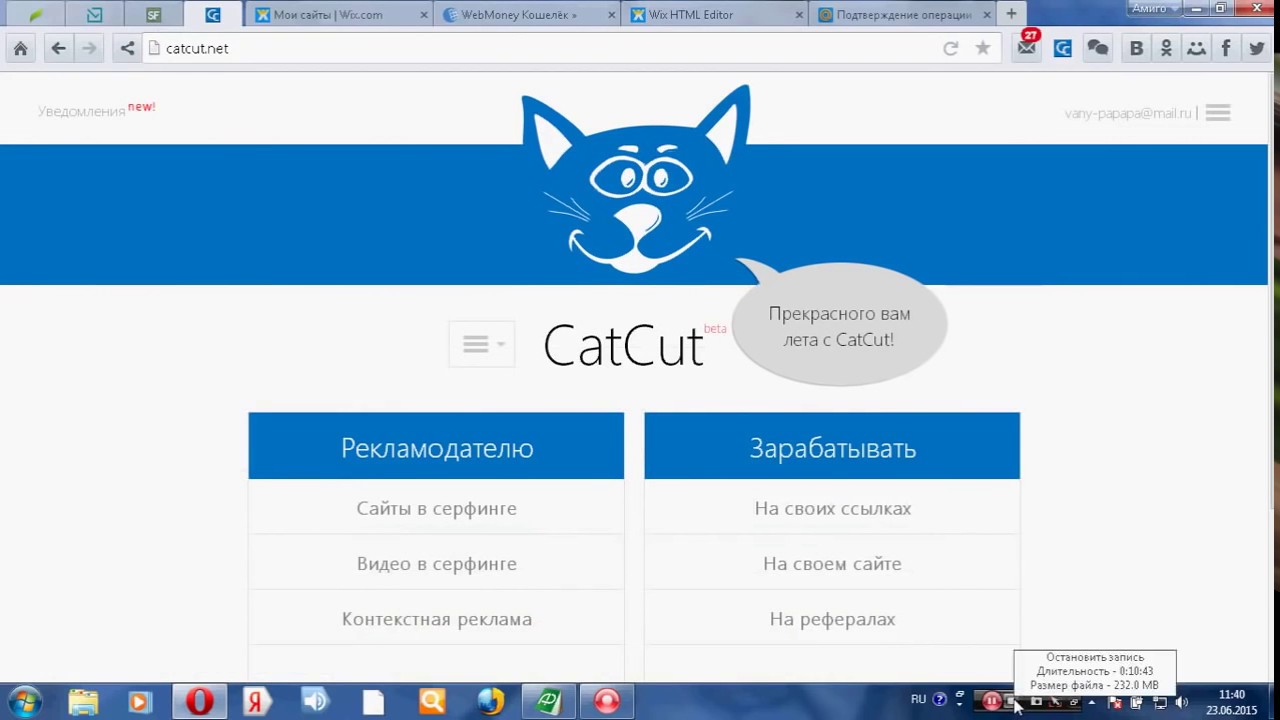The image size is (1280, 720).
Task: Click the vany-papapa@mail.ru account link
Action: [x=1128, y=113]
